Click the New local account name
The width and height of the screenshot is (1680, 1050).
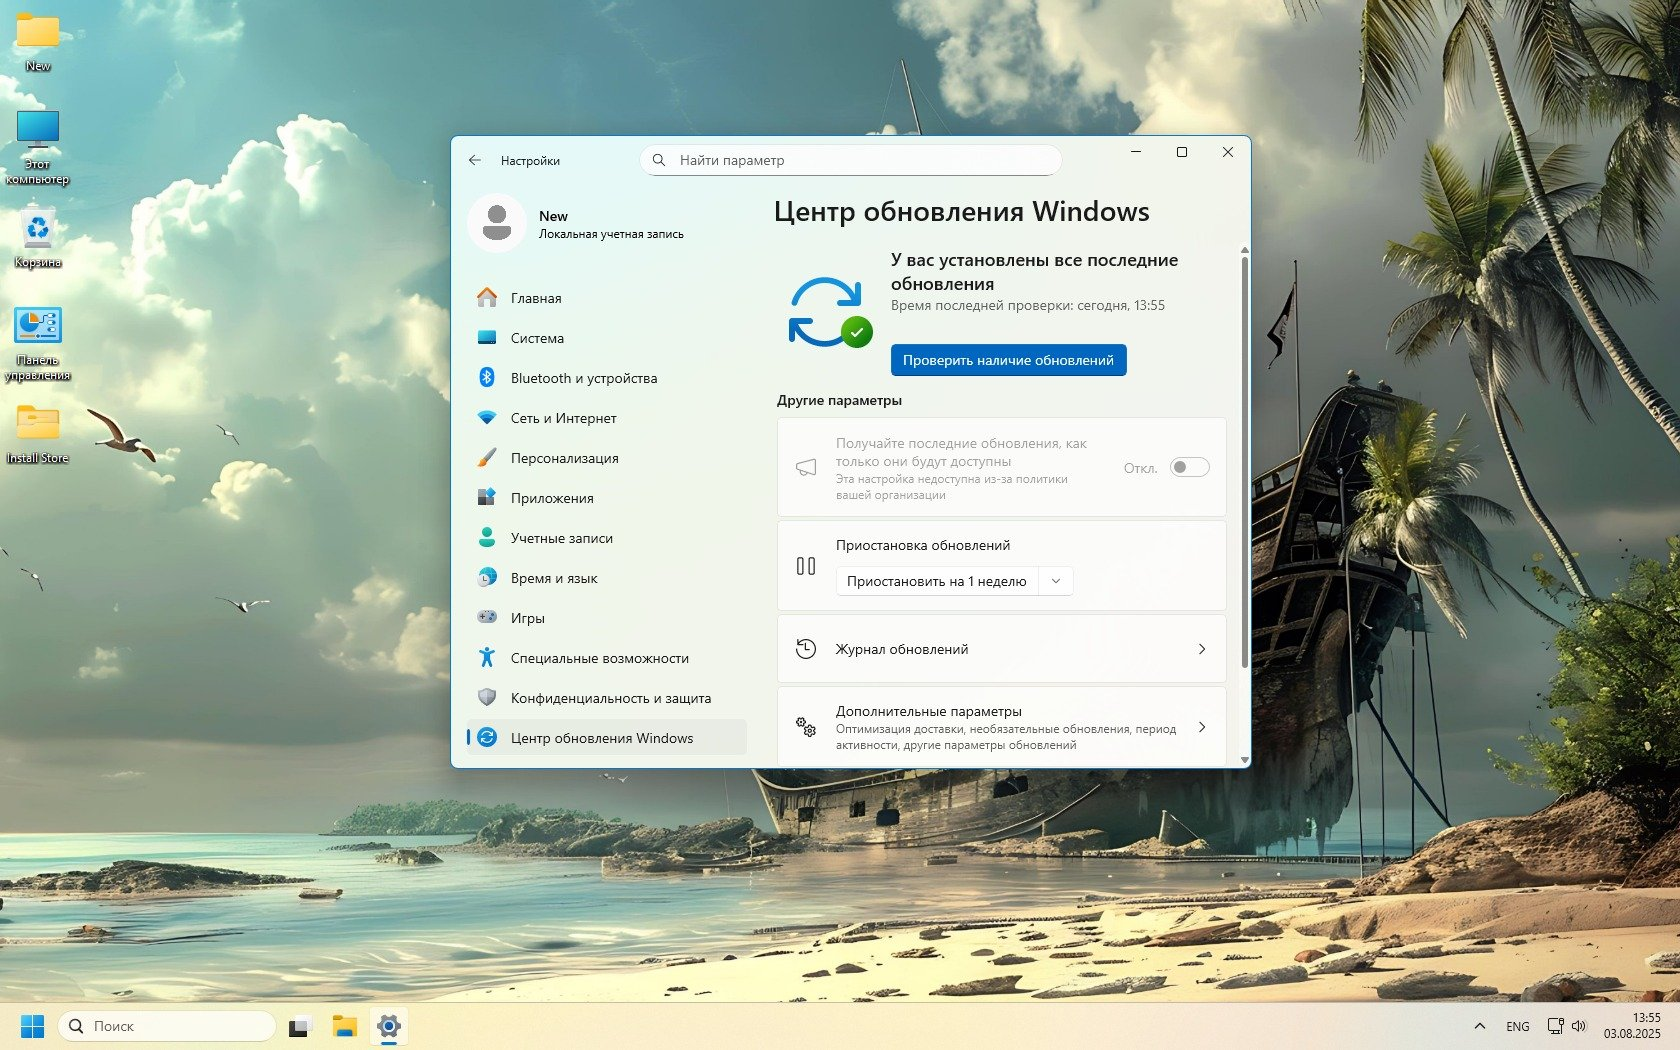click(x=553, y=216)
